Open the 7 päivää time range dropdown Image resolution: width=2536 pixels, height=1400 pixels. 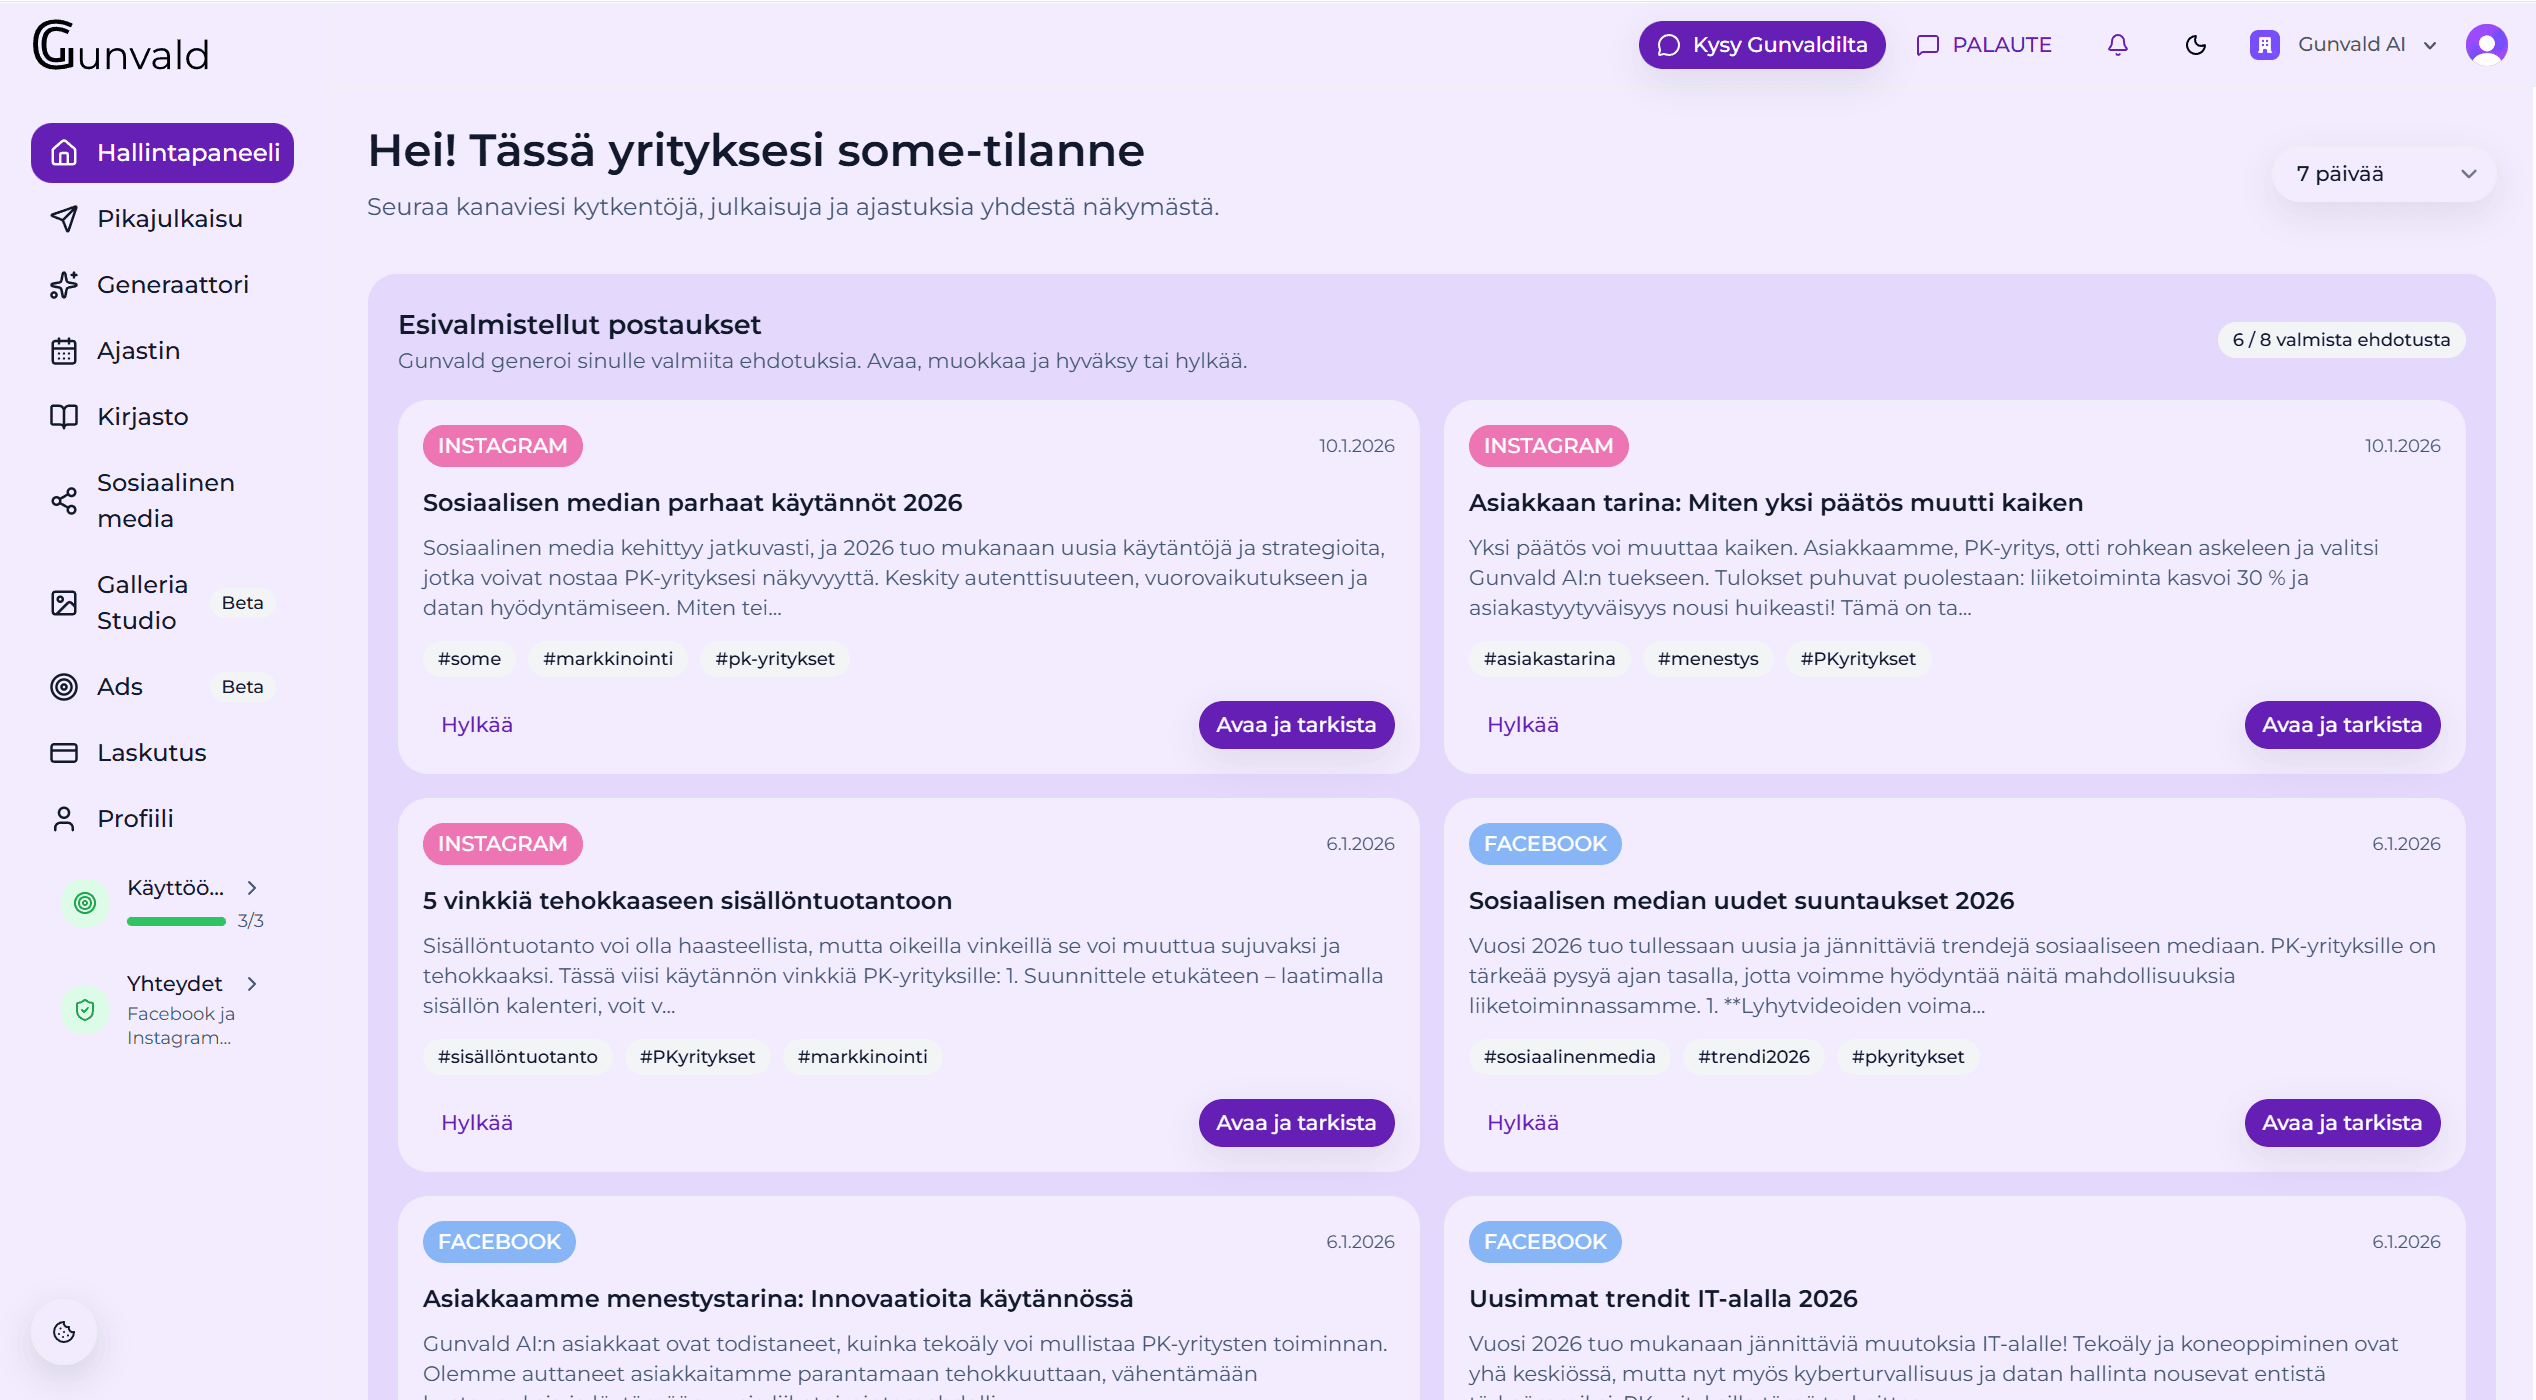click(x=2383, y=173)
